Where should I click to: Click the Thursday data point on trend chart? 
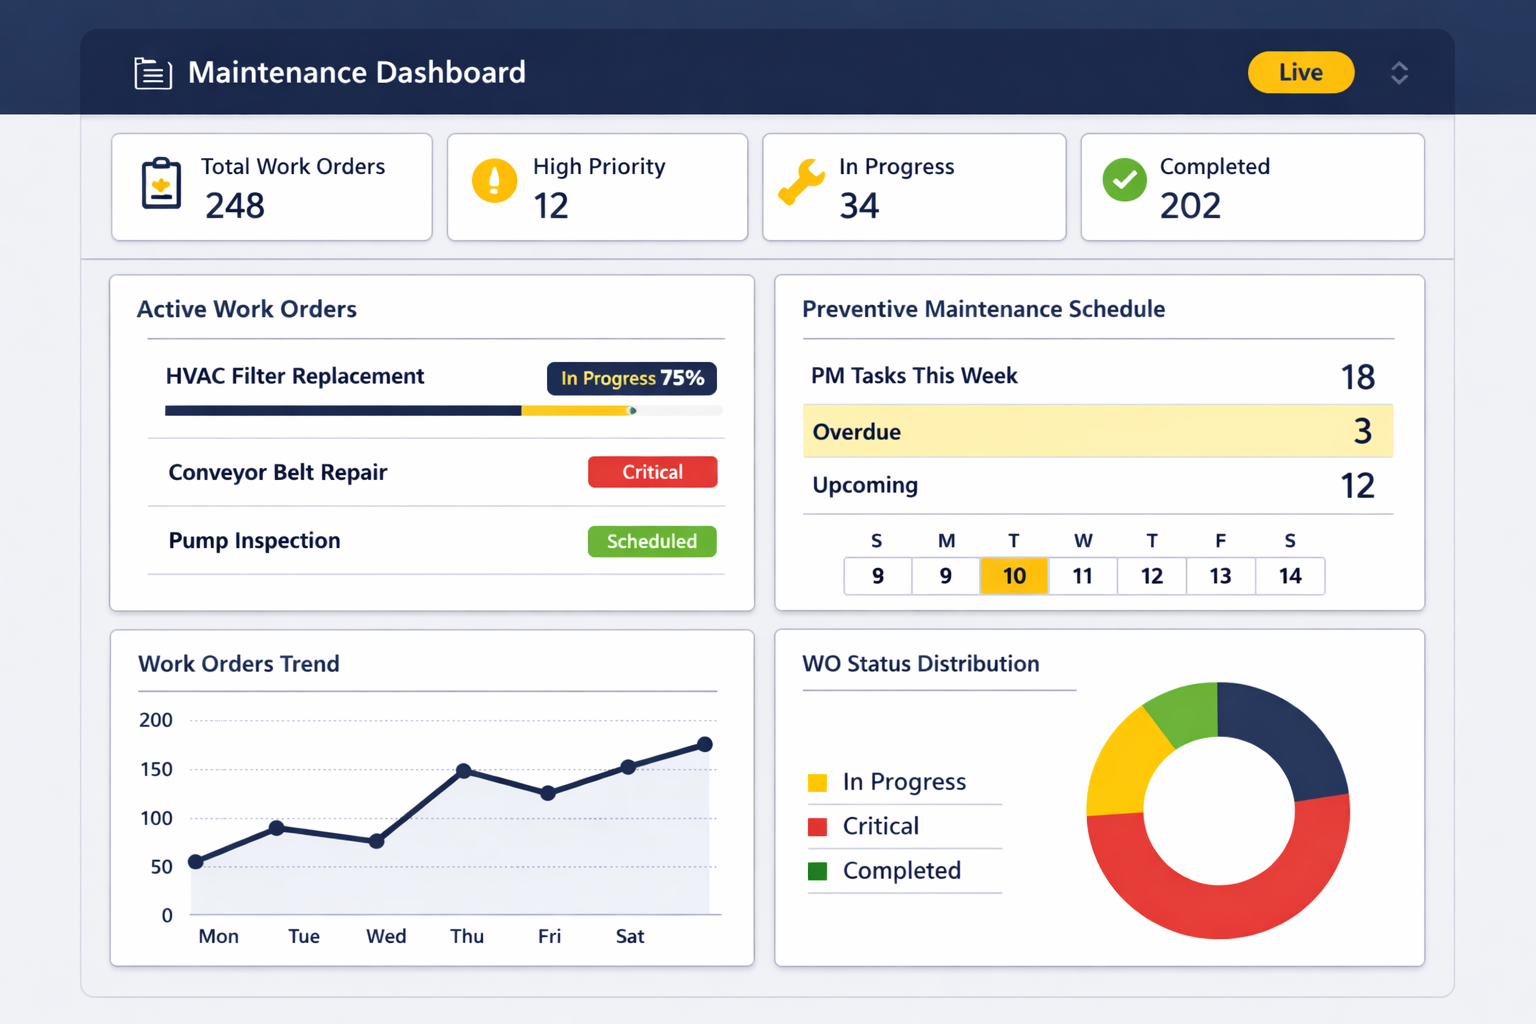(464, 771)
